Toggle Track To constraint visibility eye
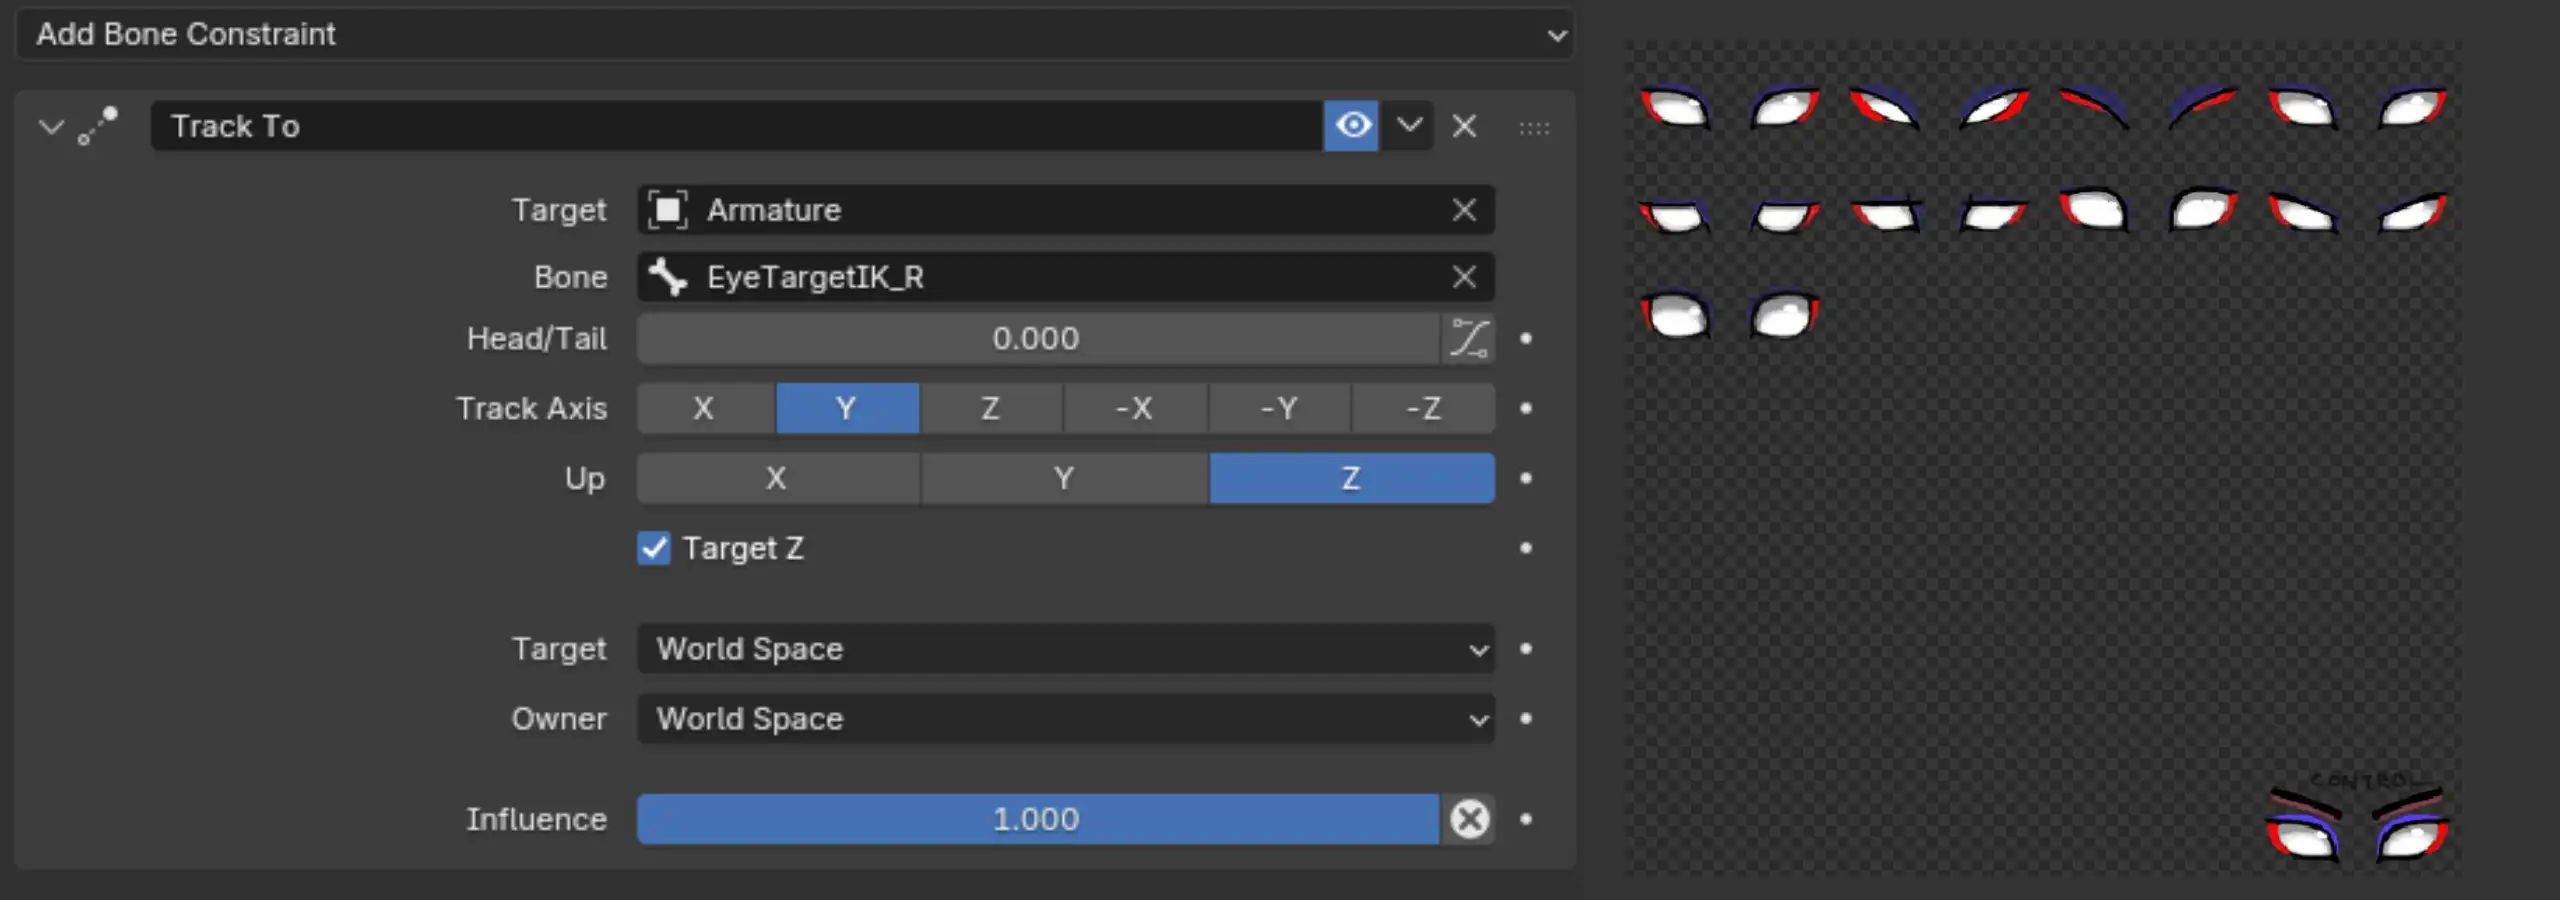The image size is (2560, 900). tap(1352, 126)
